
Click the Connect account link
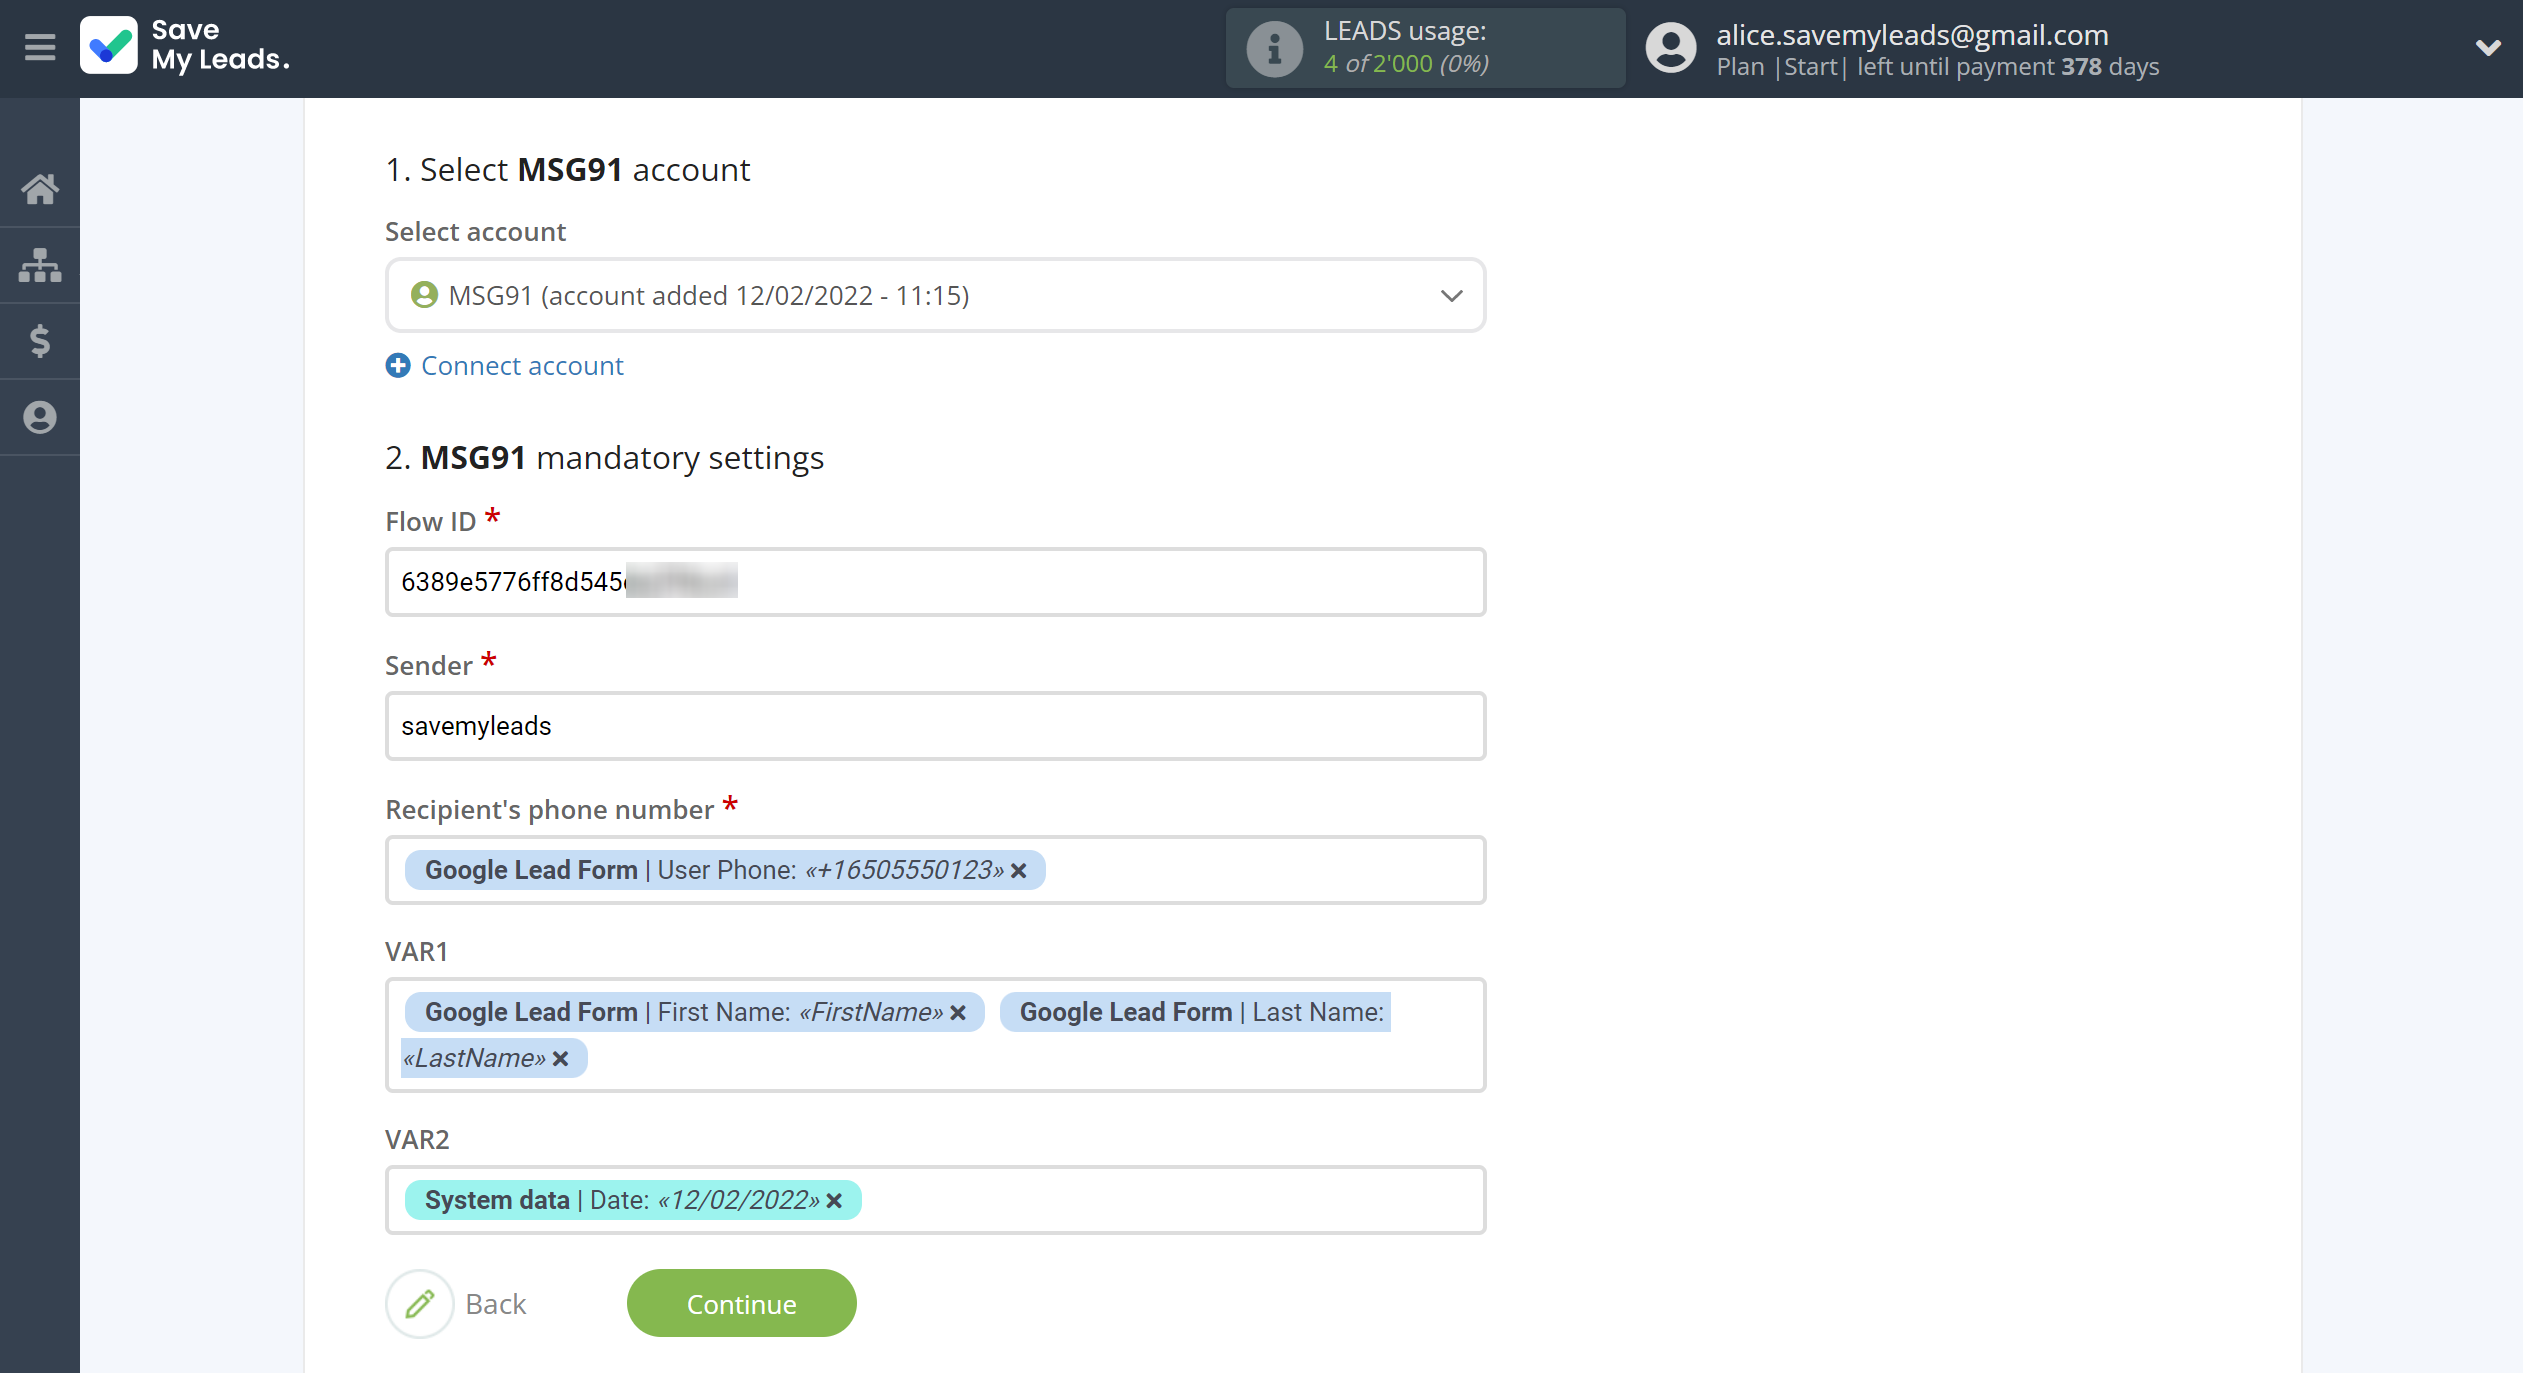[x=522, y=366]
